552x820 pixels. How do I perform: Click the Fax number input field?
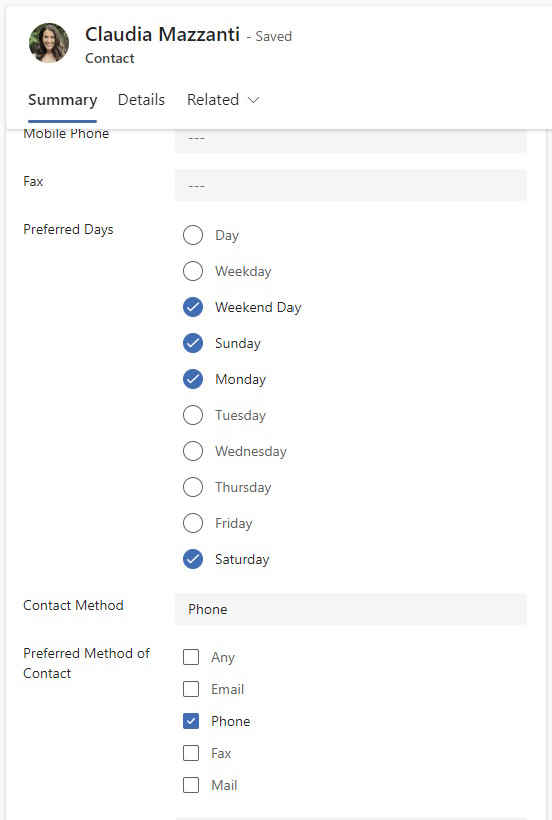[351, 185]
